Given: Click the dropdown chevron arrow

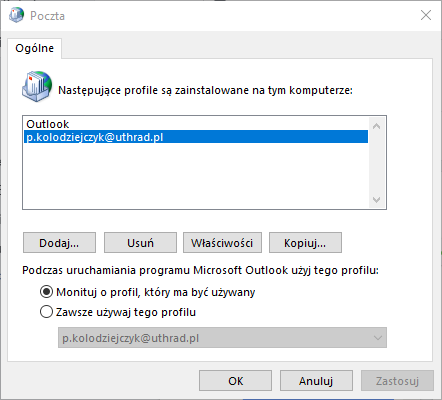Looking at the screenshot, I should [378, 338].
